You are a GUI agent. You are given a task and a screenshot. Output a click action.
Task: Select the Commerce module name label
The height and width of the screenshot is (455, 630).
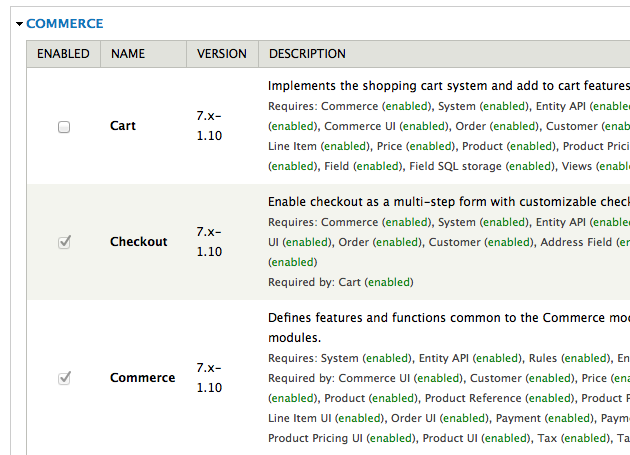[142, 378]
